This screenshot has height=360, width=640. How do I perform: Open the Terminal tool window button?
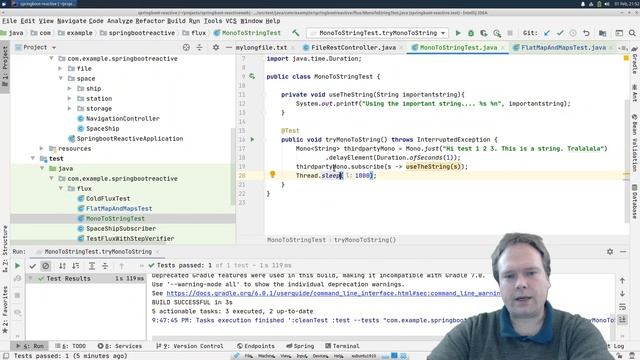point(342,346)
